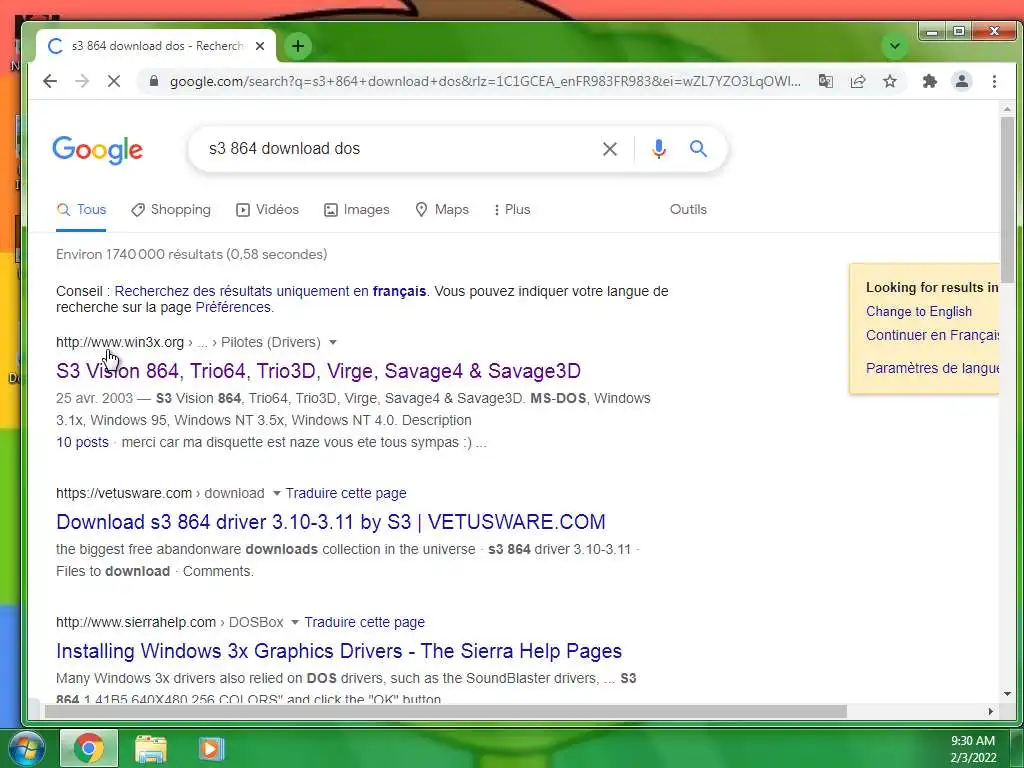Screen dimensions: 1024x768
Task: Go to the Google homepage logo
Action: point(97,150)
